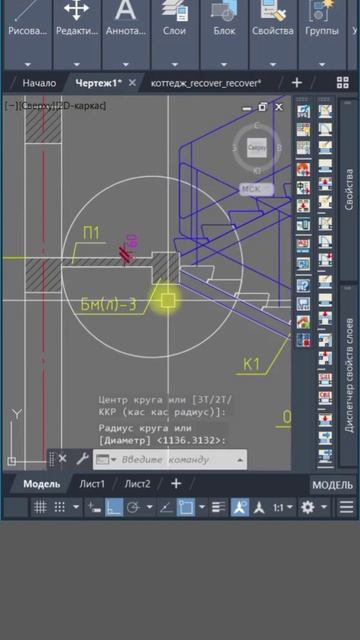The height and width of the screenshot is (640, 360).
Task: Select the К1 leader label
Action: pos(251,364)
